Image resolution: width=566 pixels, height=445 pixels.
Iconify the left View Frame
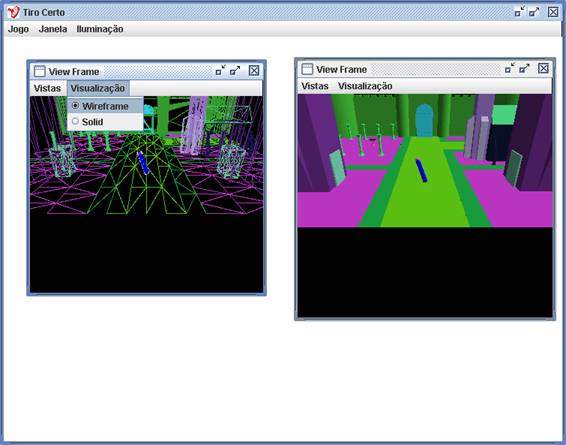click(x=220, y=70)
